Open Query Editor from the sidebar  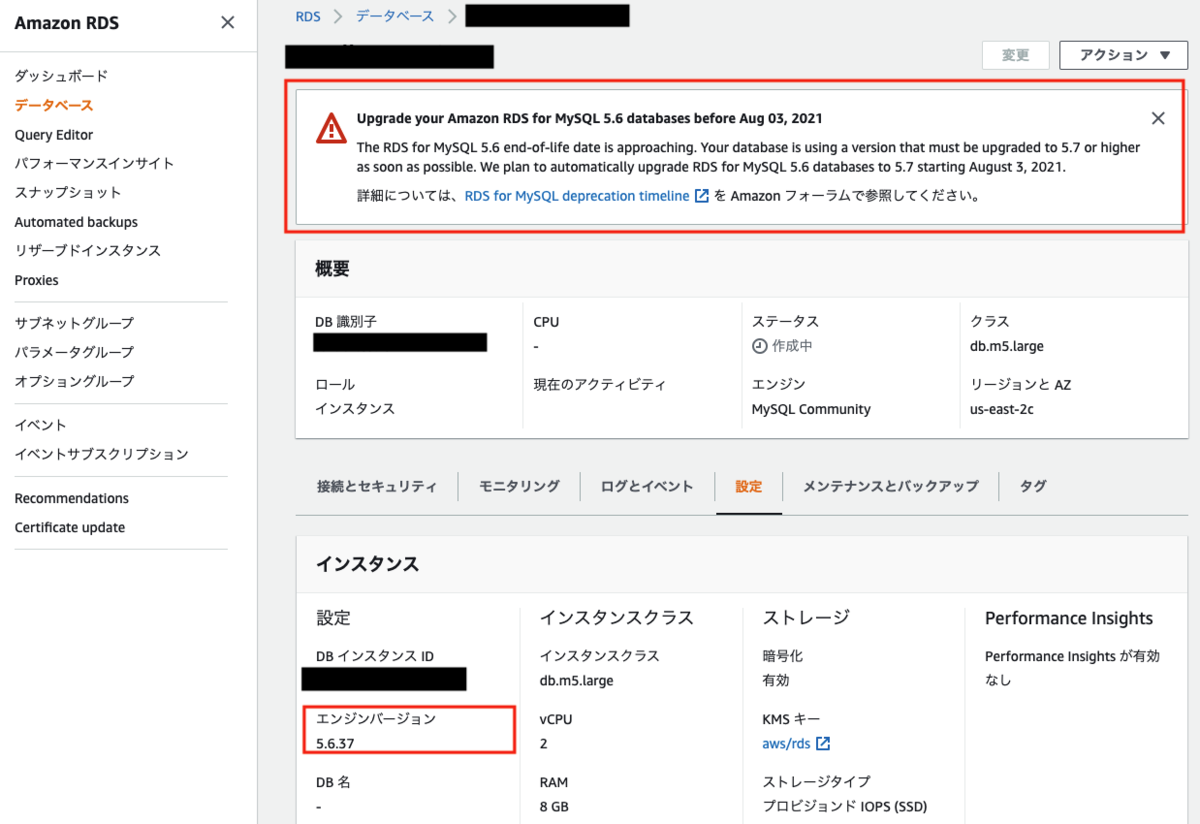tap(54, 134)
